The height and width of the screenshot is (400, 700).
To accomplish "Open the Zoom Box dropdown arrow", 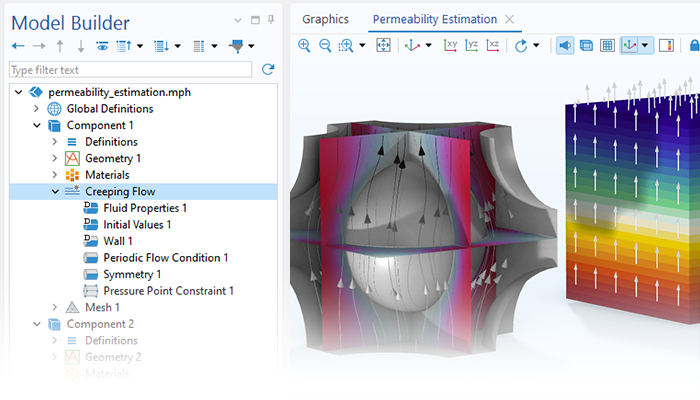I will [362, 45].
